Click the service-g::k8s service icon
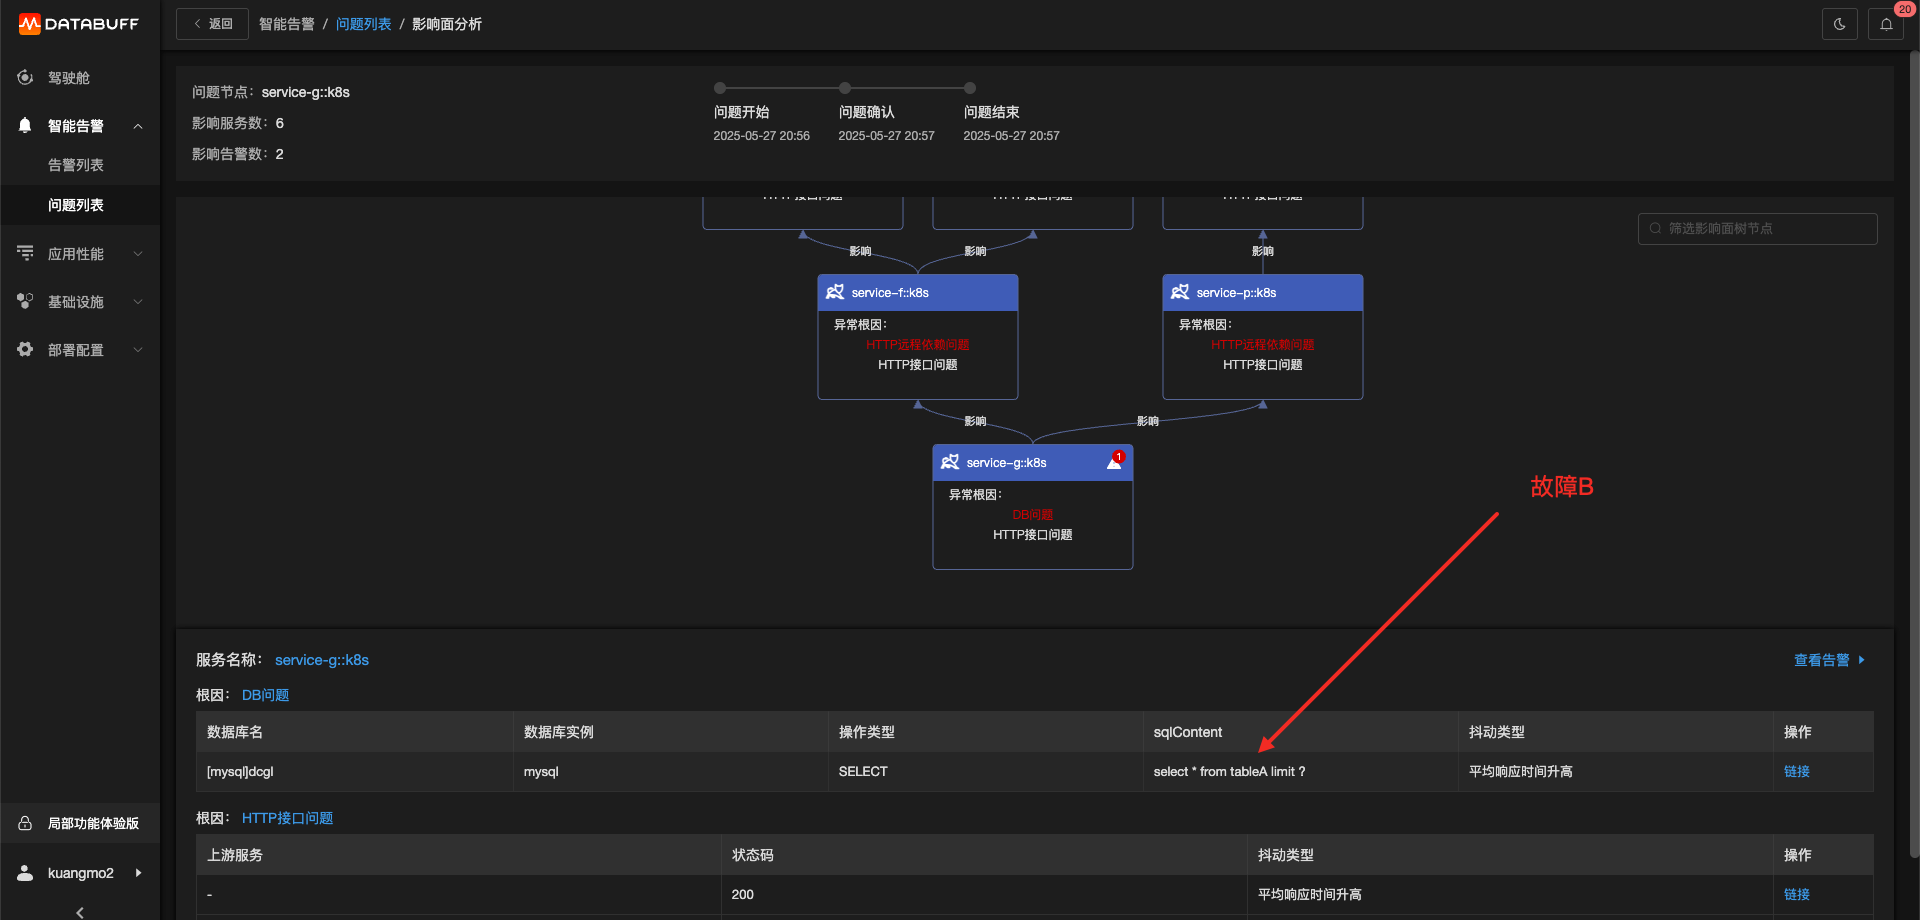This screenshot has height=920, width=1920. 950,462
